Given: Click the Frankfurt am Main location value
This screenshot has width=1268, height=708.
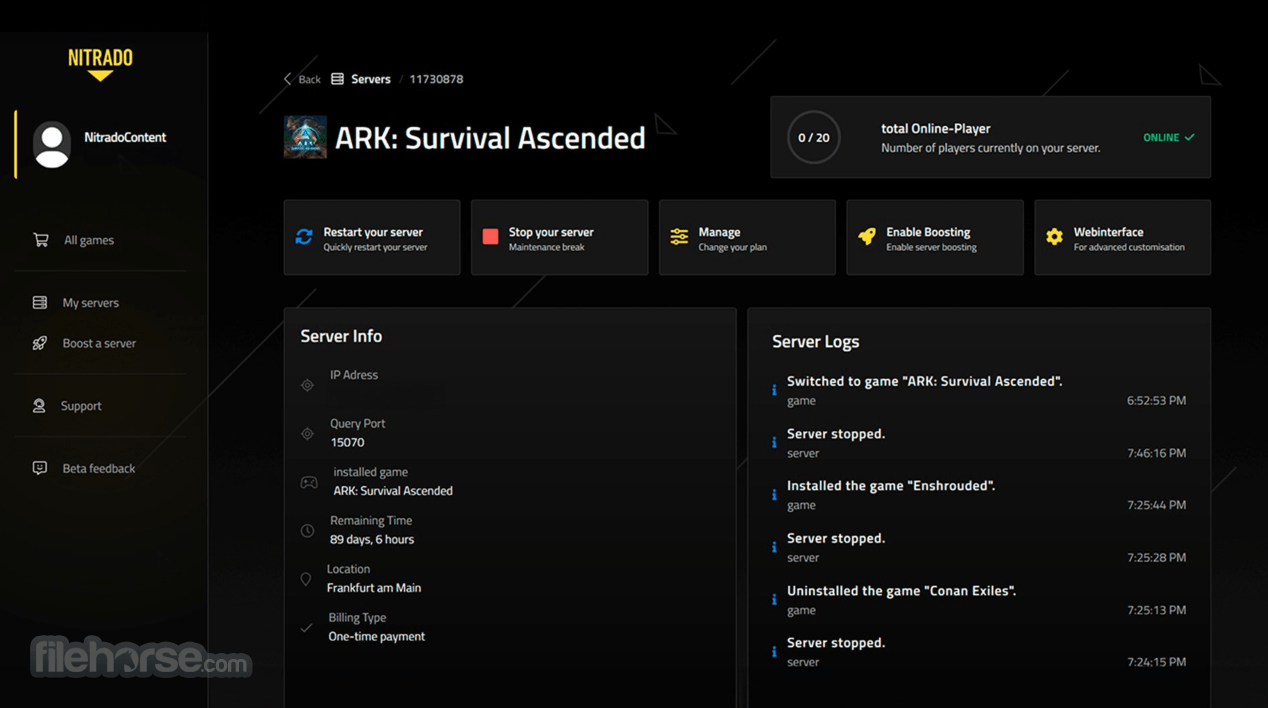Looking at the screenshot, I should pyautogui.click(x=374, y=588).
